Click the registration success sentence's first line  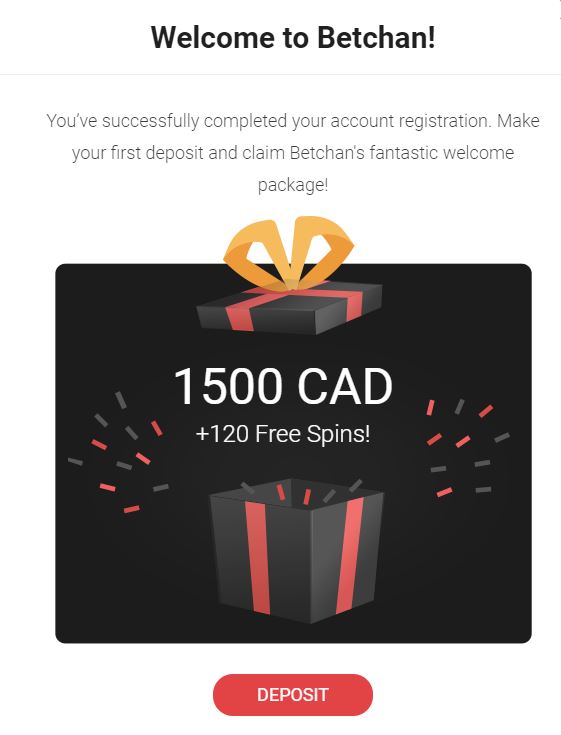[293, 121]
